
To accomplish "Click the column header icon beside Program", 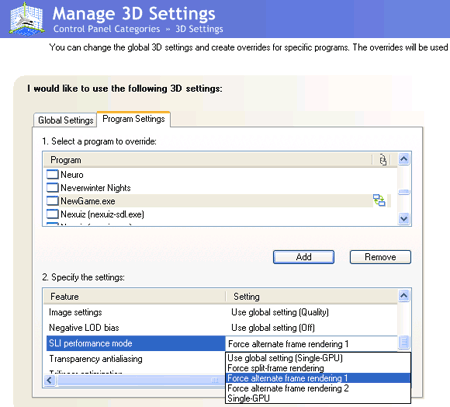I will coord(383,160).
